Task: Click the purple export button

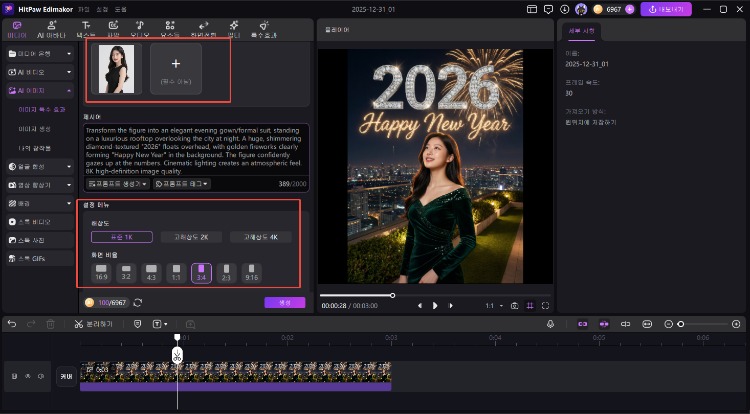Action: tap(666, 9)
